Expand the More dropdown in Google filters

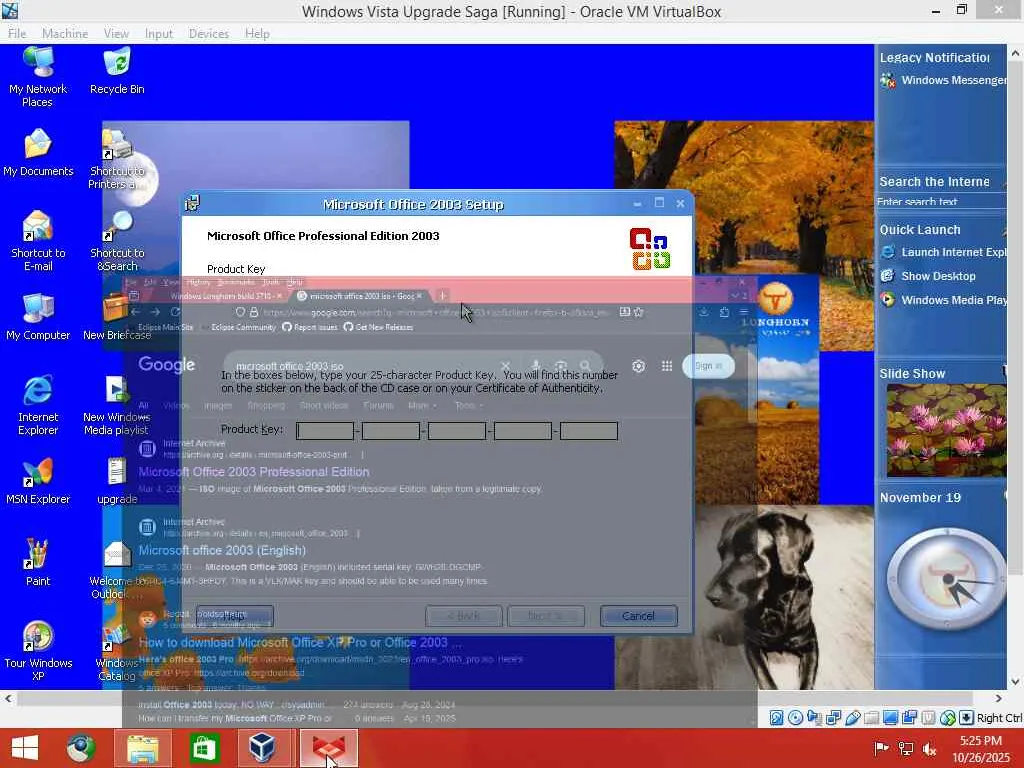coord(421,406)
